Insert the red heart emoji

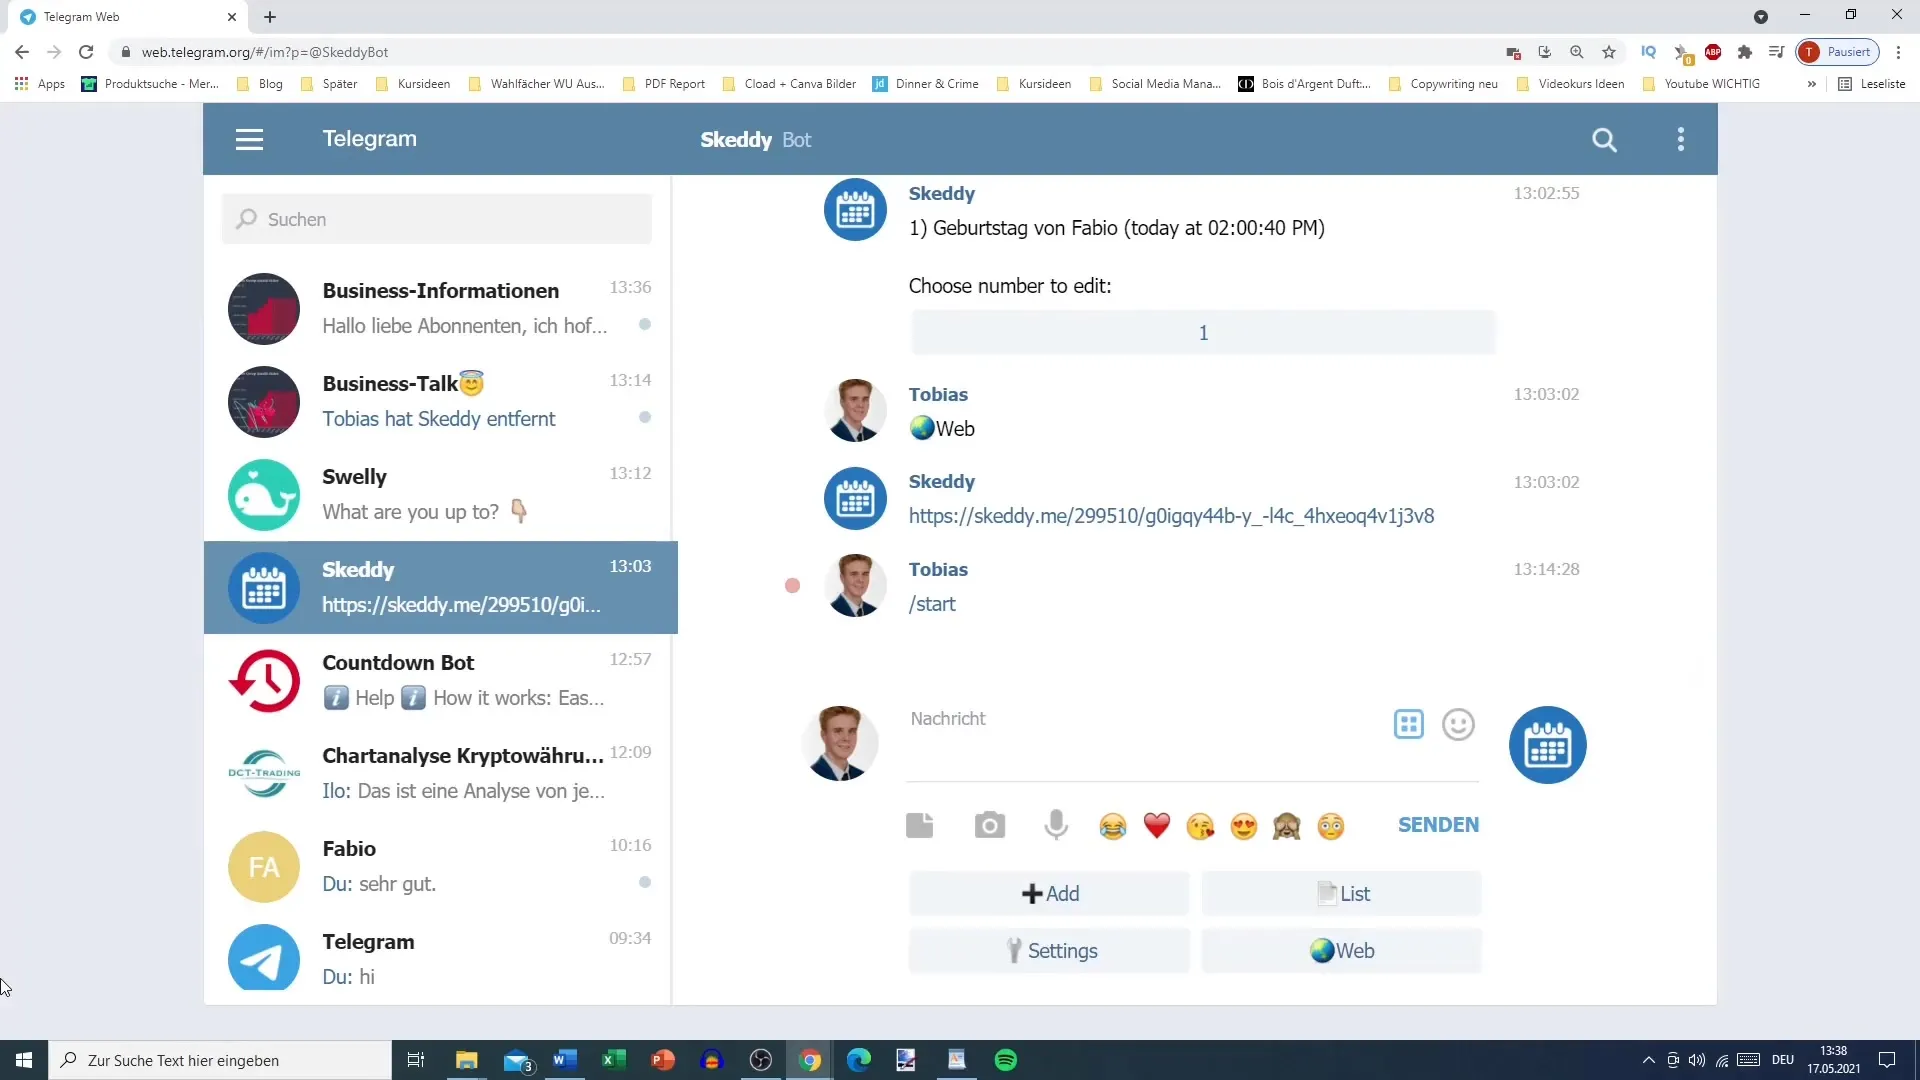click(1157, 827)
